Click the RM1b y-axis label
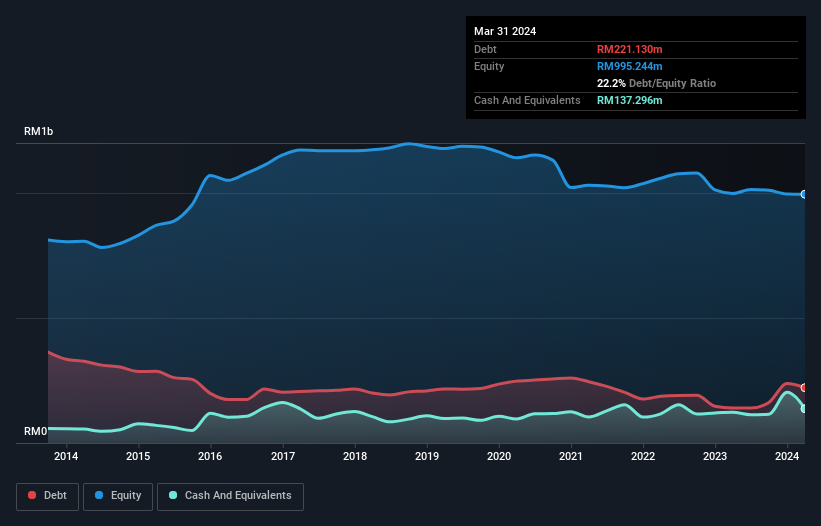Screen dimensions: 821x526 40,132
